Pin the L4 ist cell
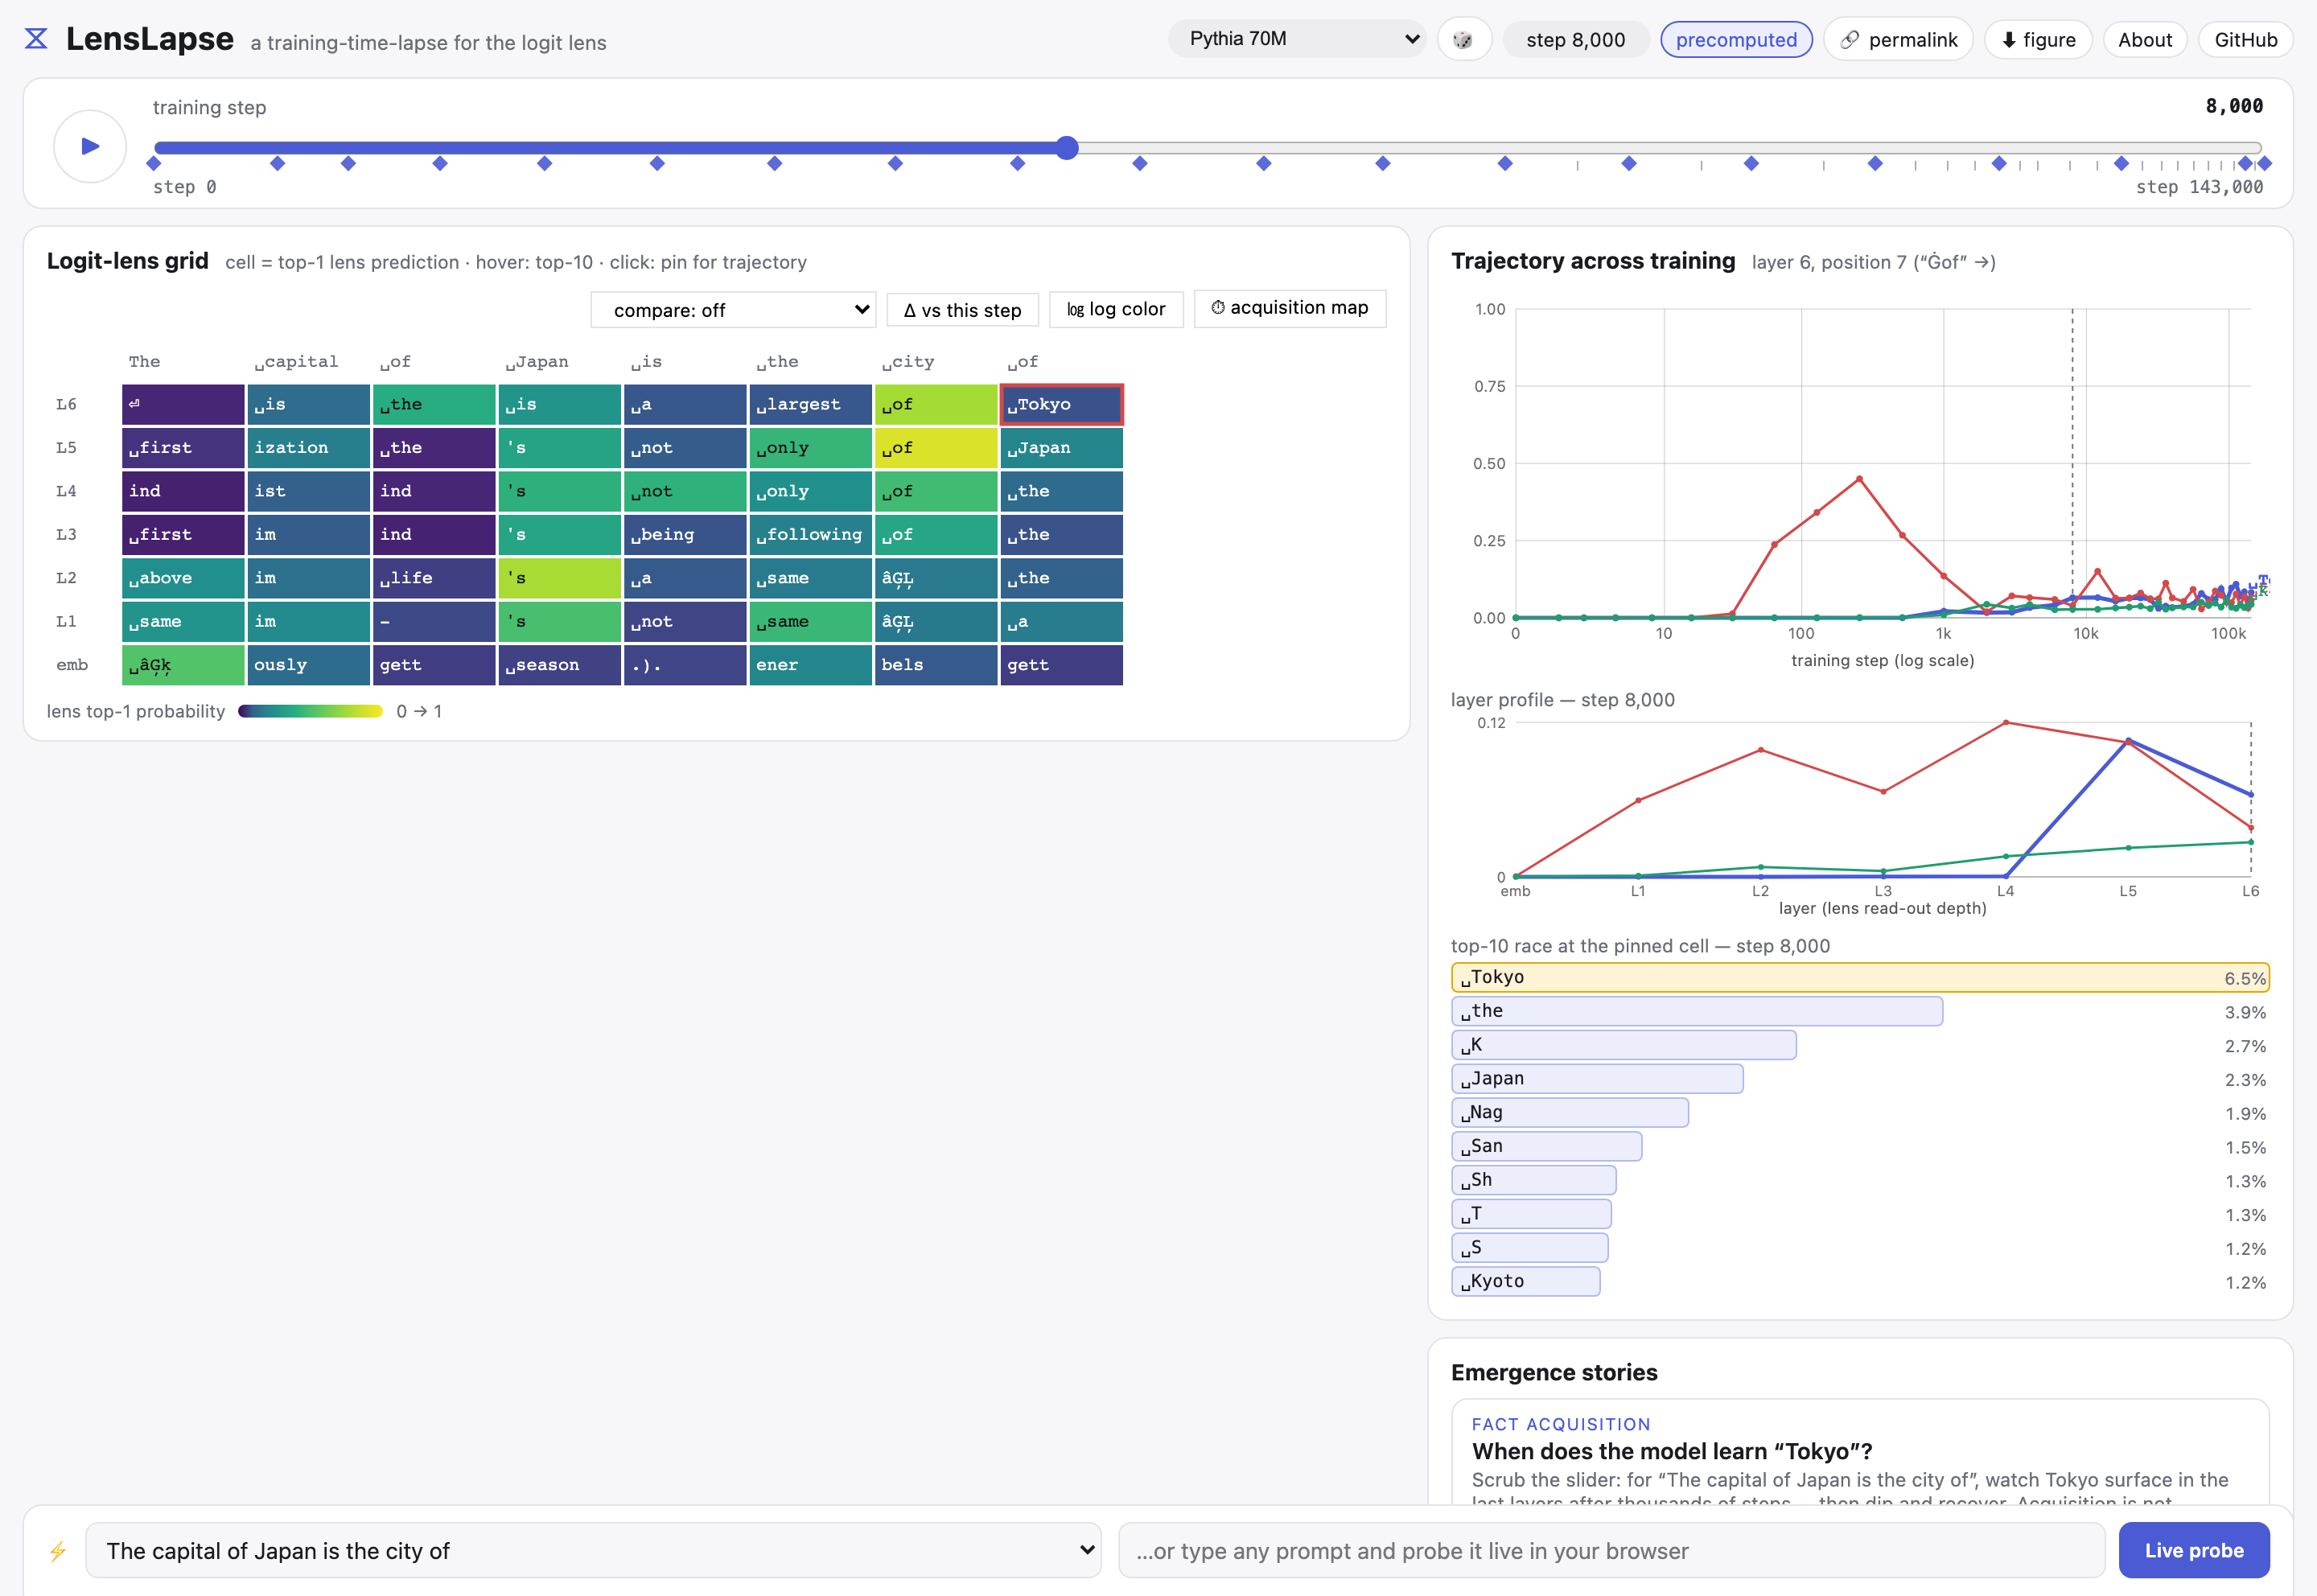Screen dimensions: 2317x1596 pos(308,491)
